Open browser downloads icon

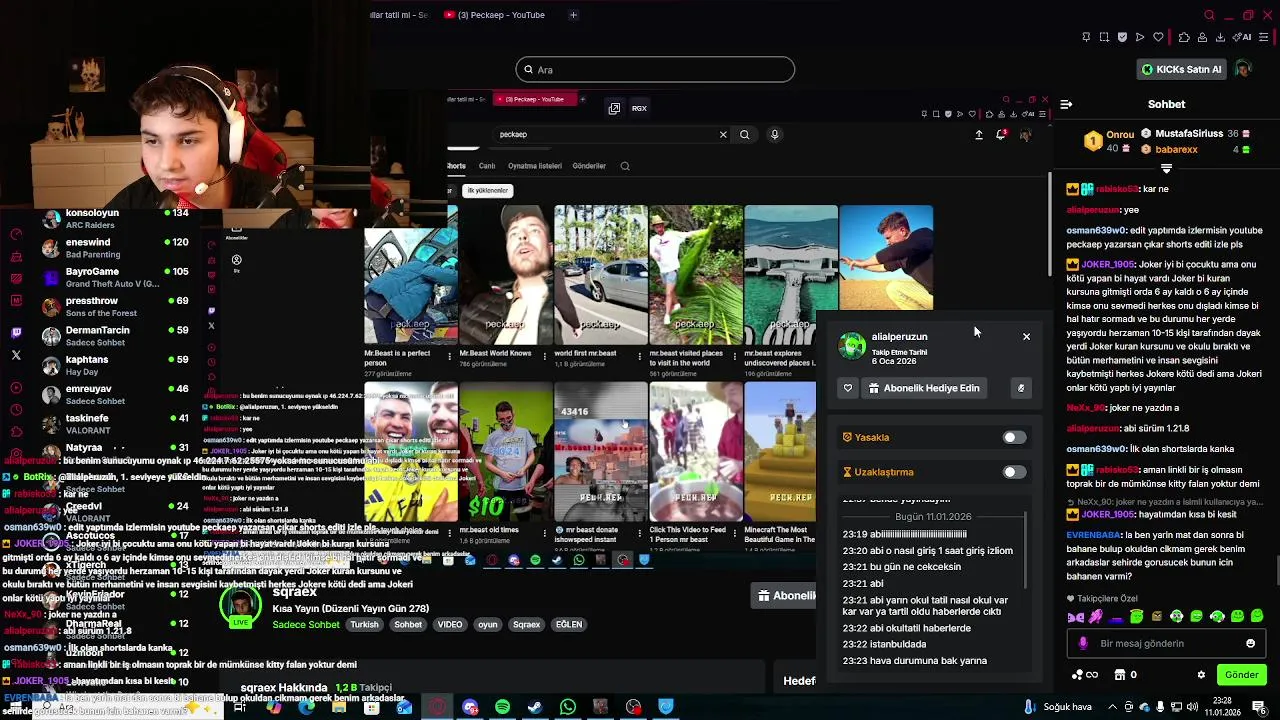coord(1220,37)
